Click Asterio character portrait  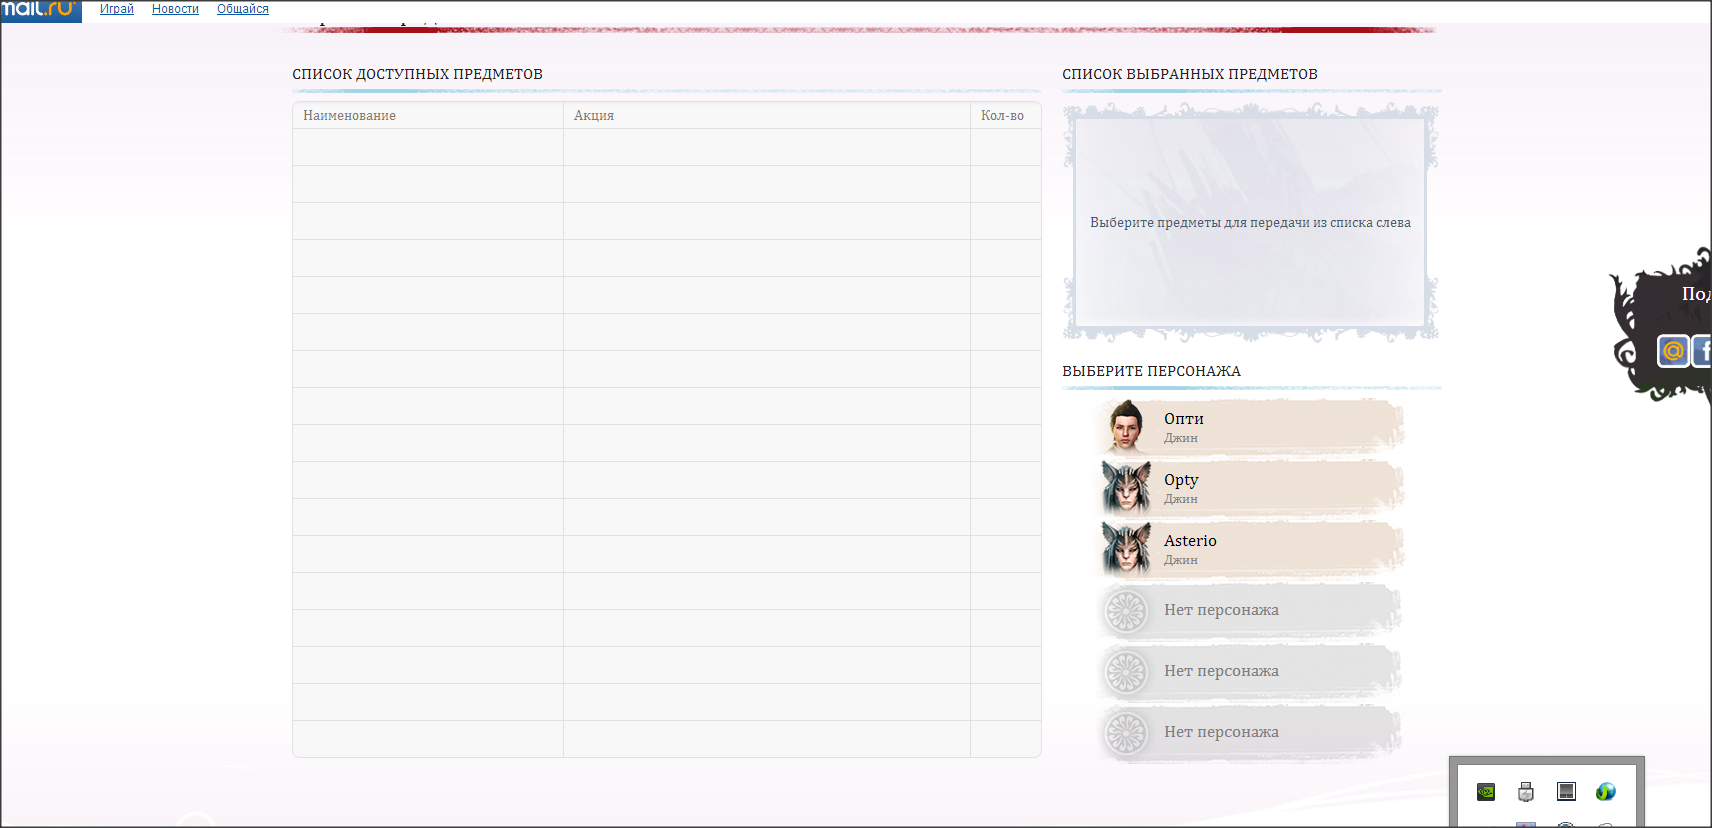pyautogui.click(x=1127, y=549)
